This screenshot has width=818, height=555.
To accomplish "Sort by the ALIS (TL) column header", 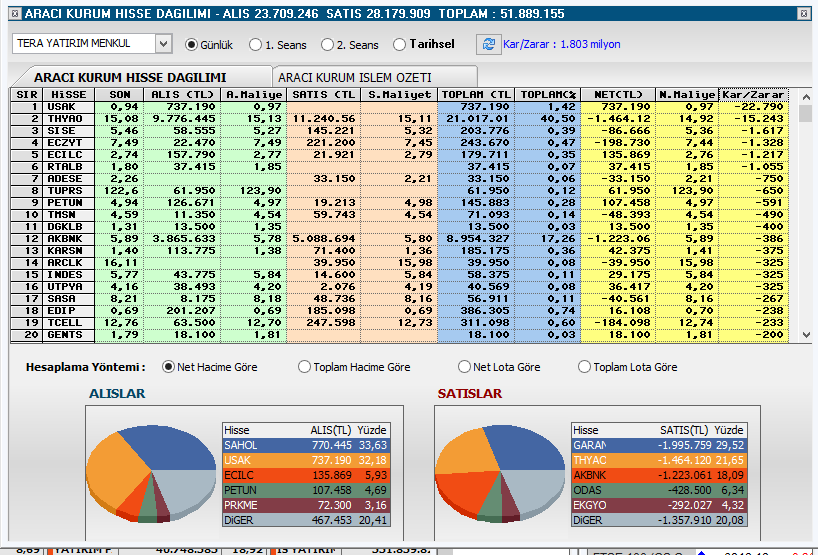I will (182, 94).
